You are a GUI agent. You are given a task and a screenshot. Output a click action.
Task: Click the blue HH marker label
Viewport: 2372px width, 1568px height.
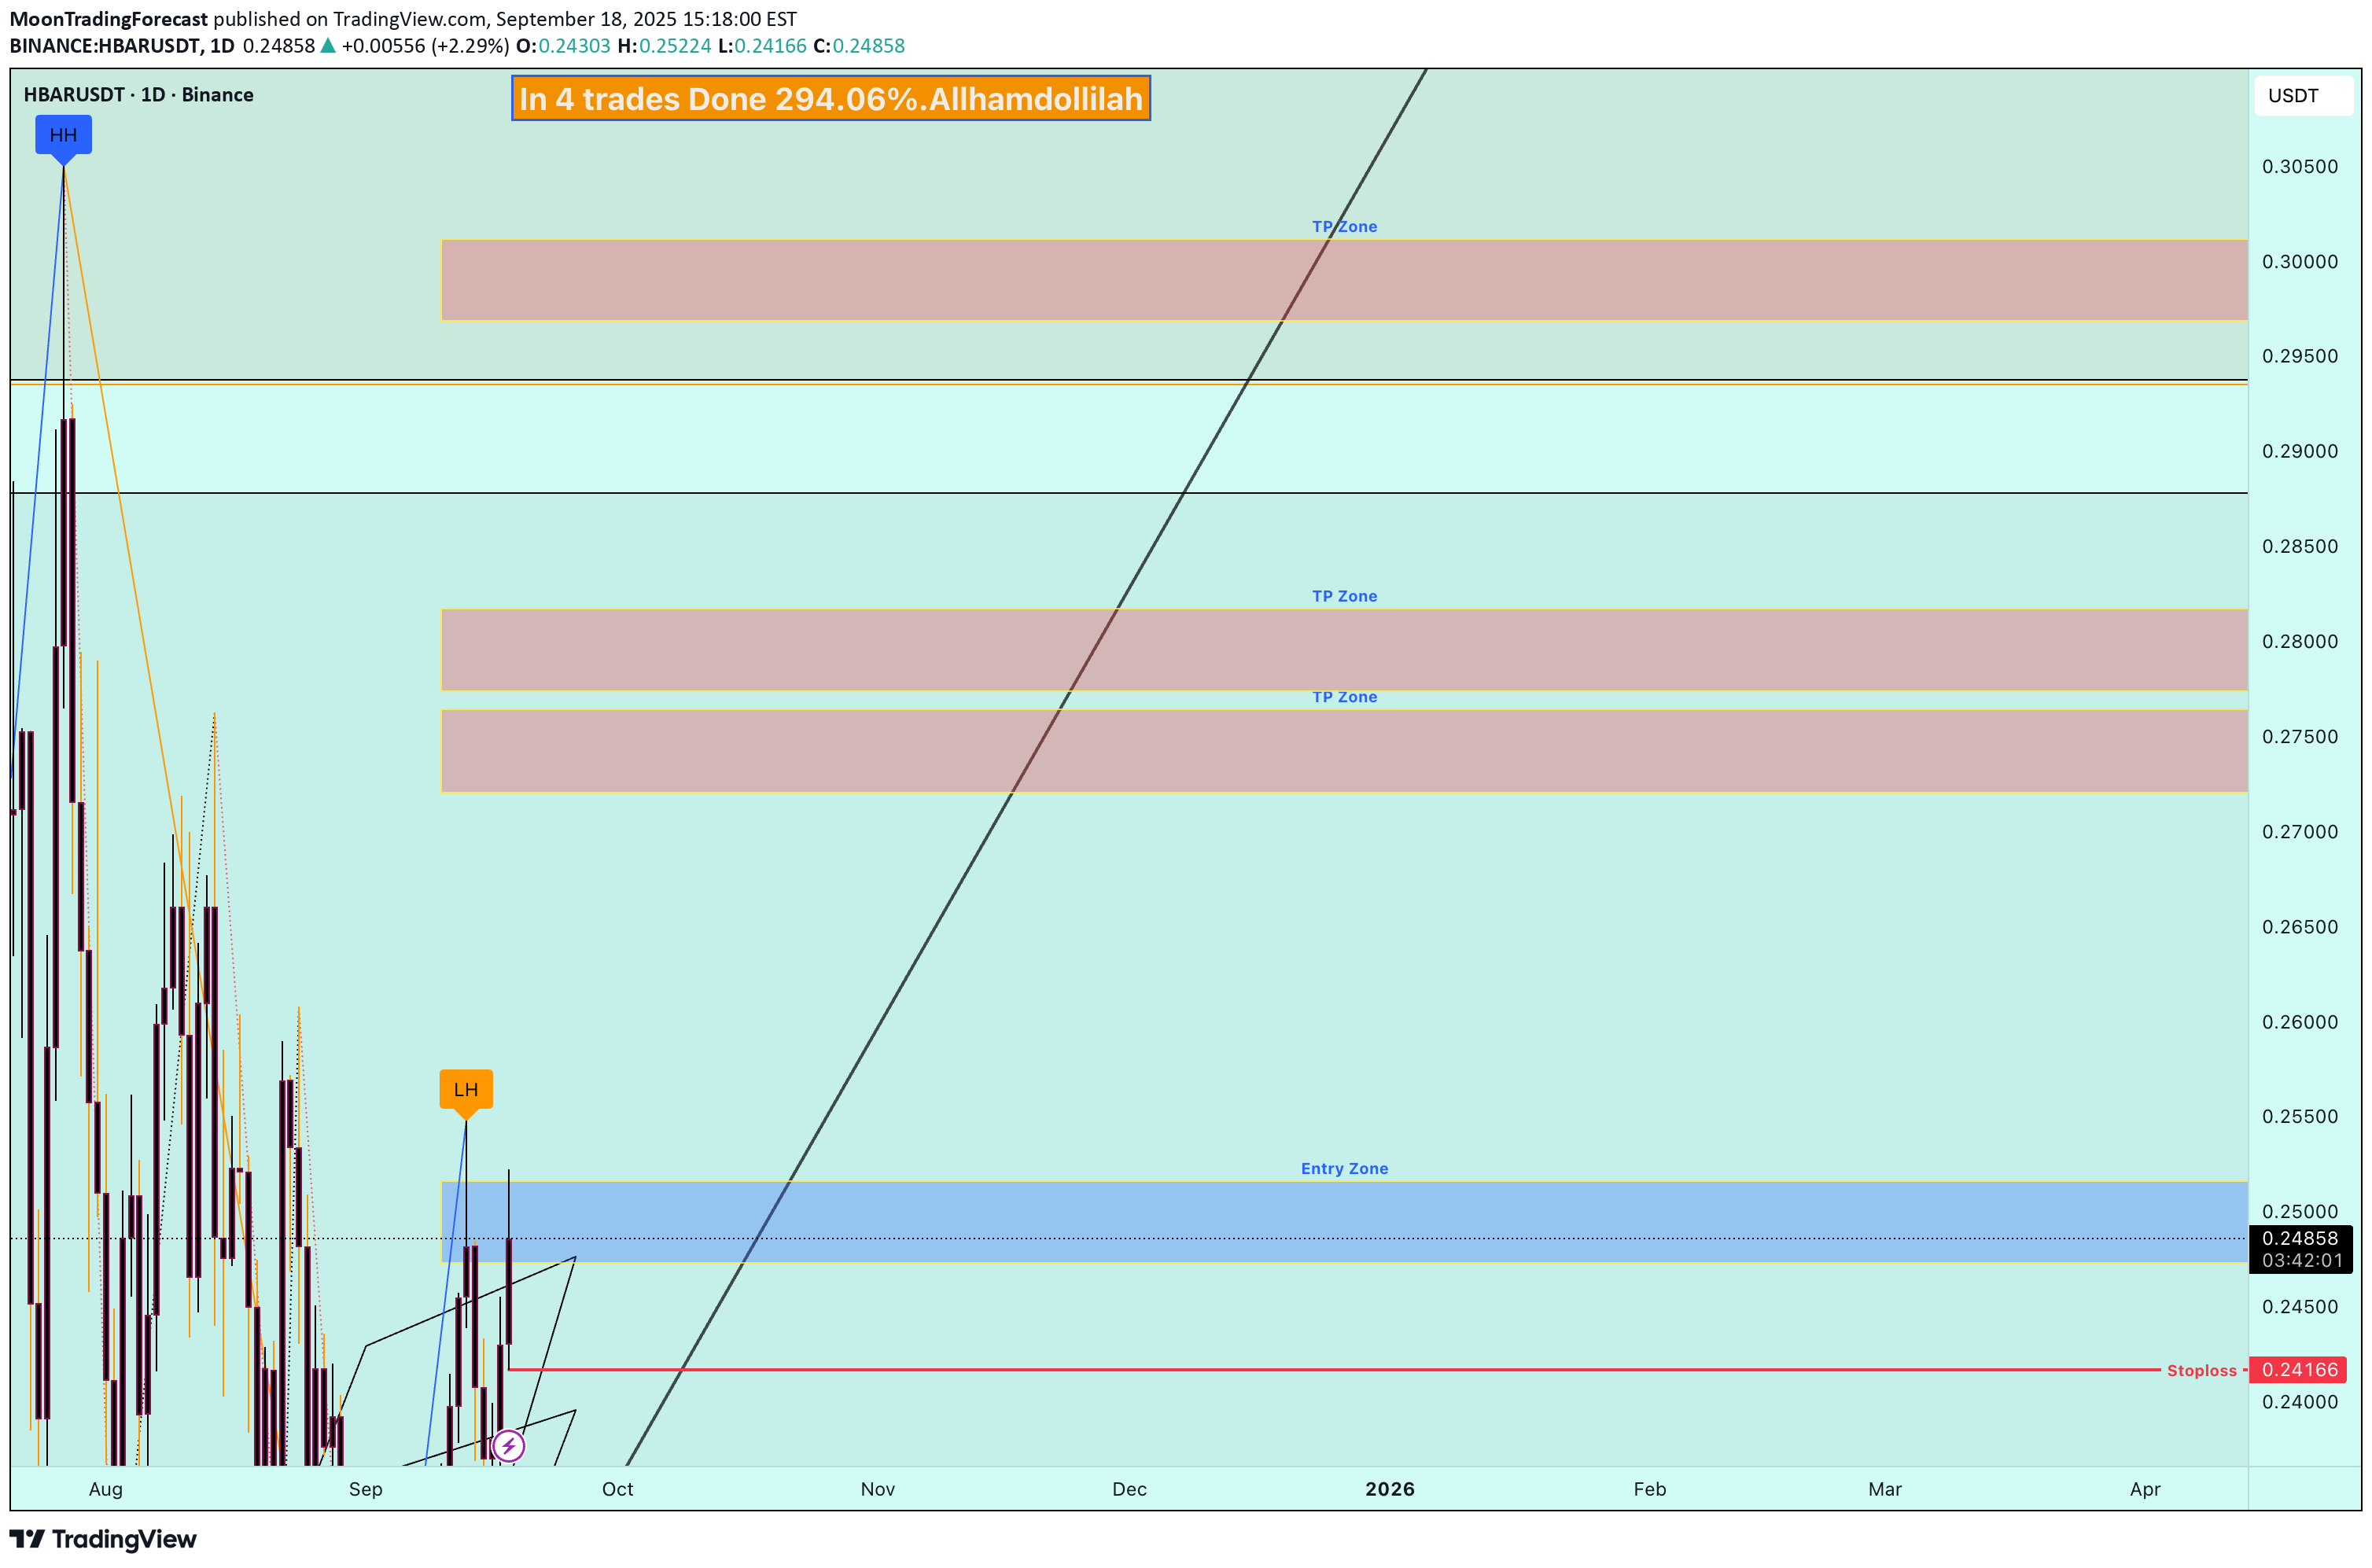tap(63, 135)
